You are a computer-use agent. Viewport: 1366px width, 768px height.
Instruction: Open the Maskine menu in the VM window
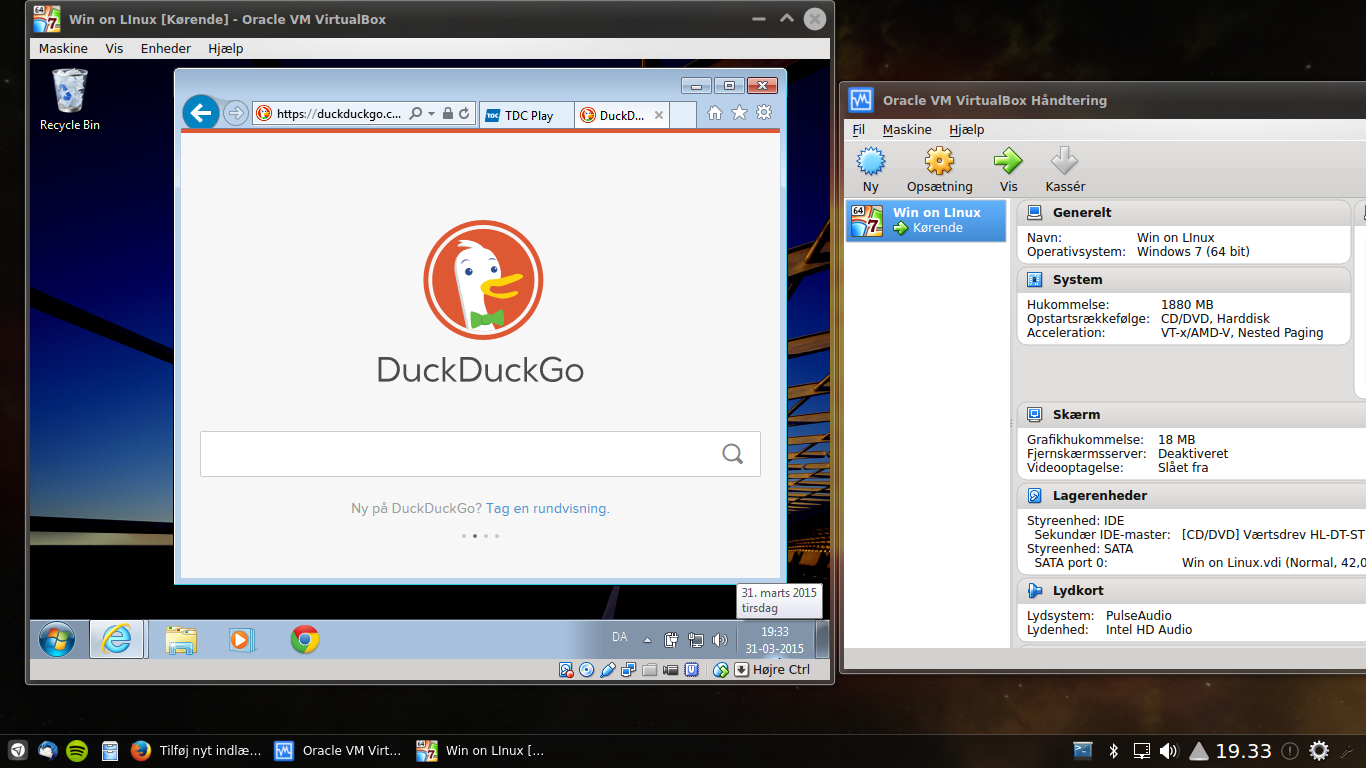point(63,48)
